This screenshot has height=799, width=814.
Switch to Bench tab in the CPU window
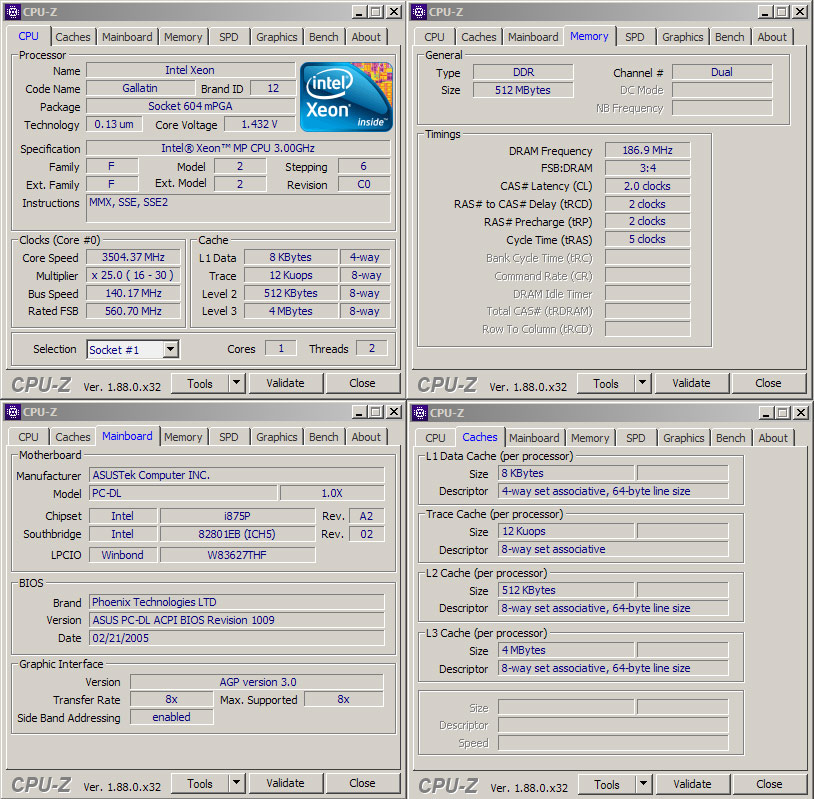(323, 37)
